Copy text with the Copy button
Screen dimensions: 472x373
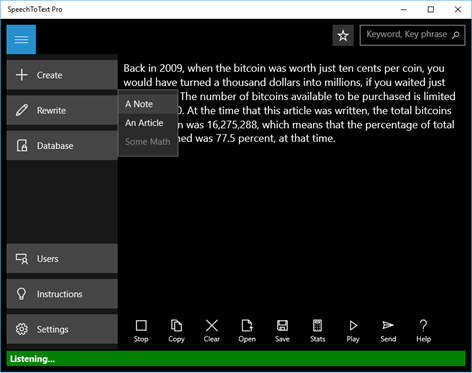176,331
